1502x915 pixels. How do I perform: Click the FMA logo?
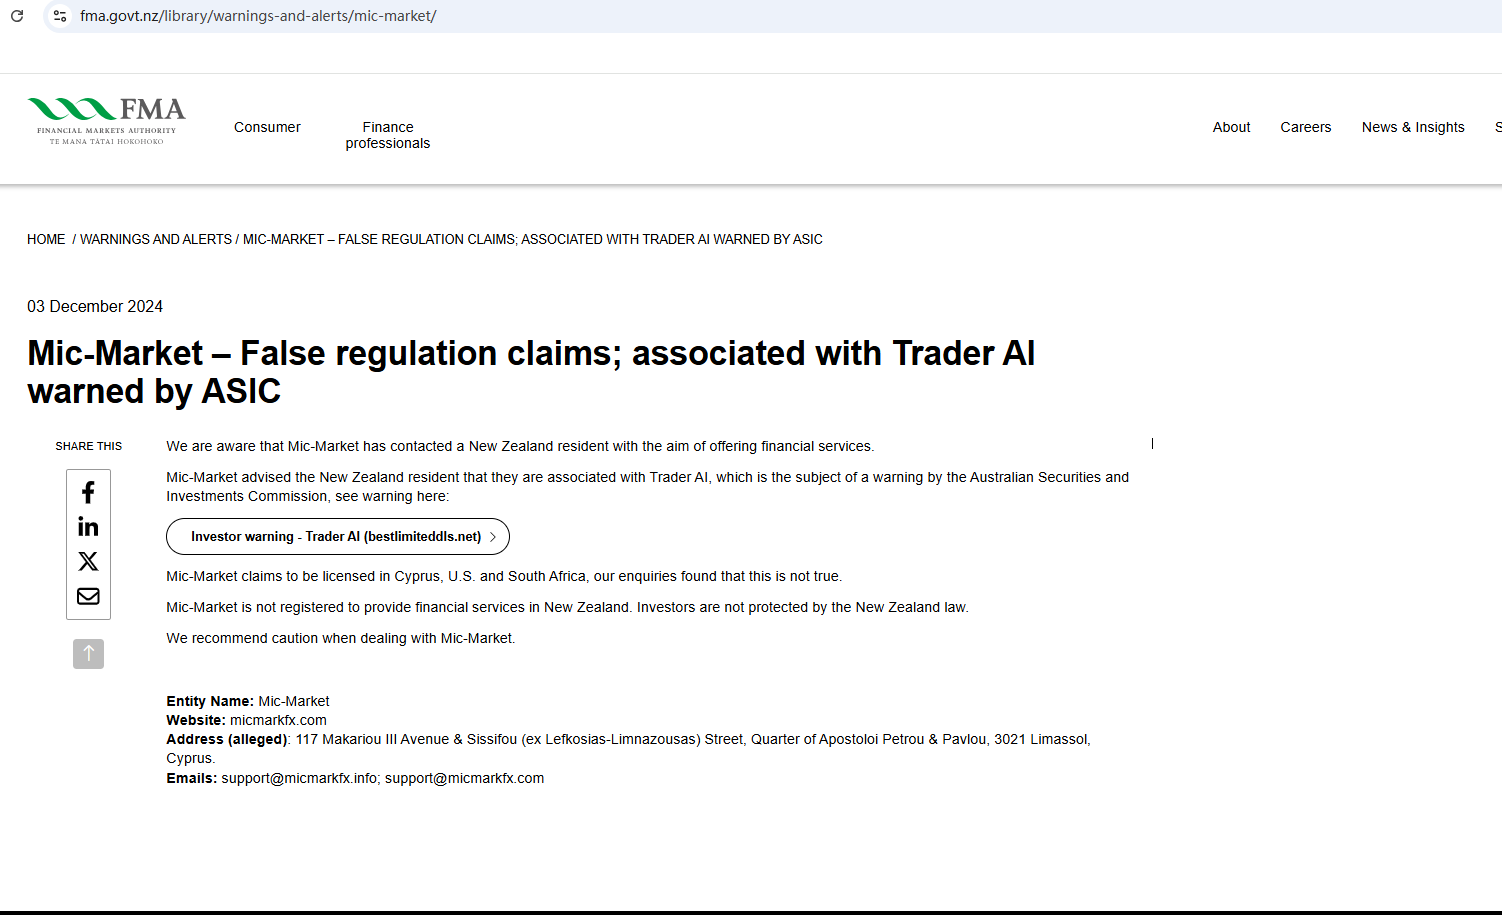point(106,122)
